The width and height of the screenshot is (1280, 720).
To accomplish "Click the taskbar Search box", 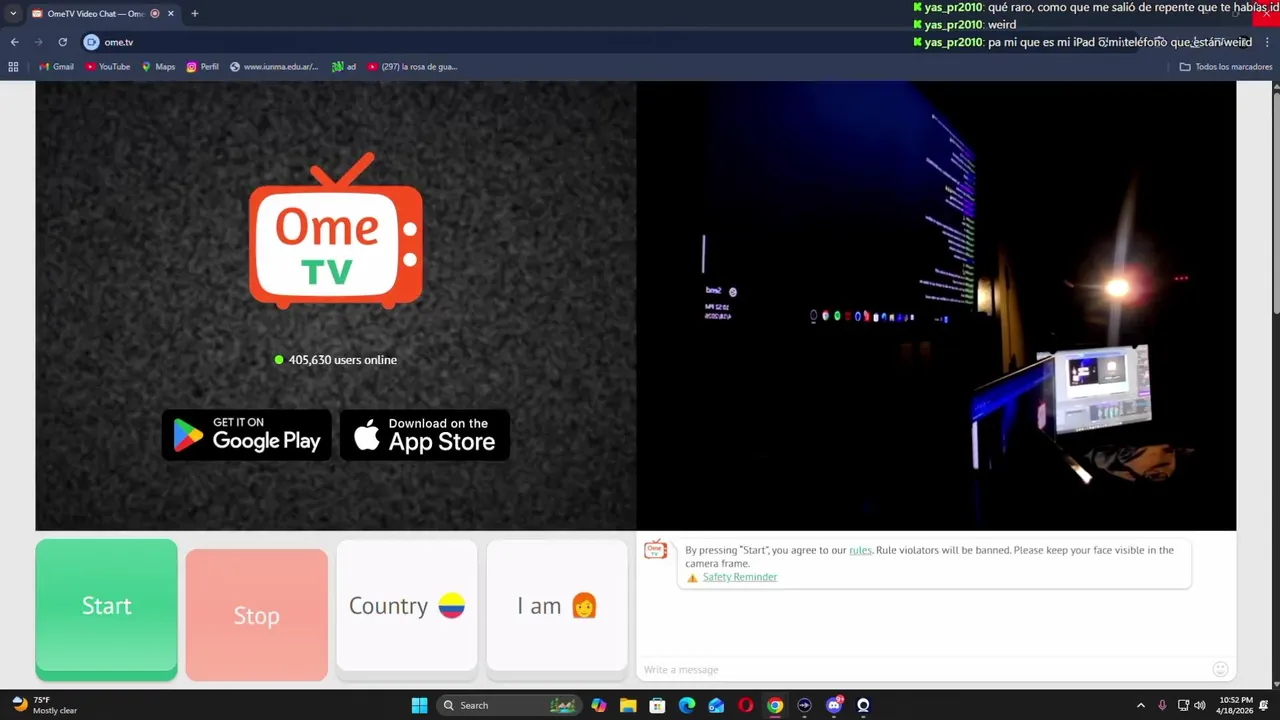I will (509, 705).
